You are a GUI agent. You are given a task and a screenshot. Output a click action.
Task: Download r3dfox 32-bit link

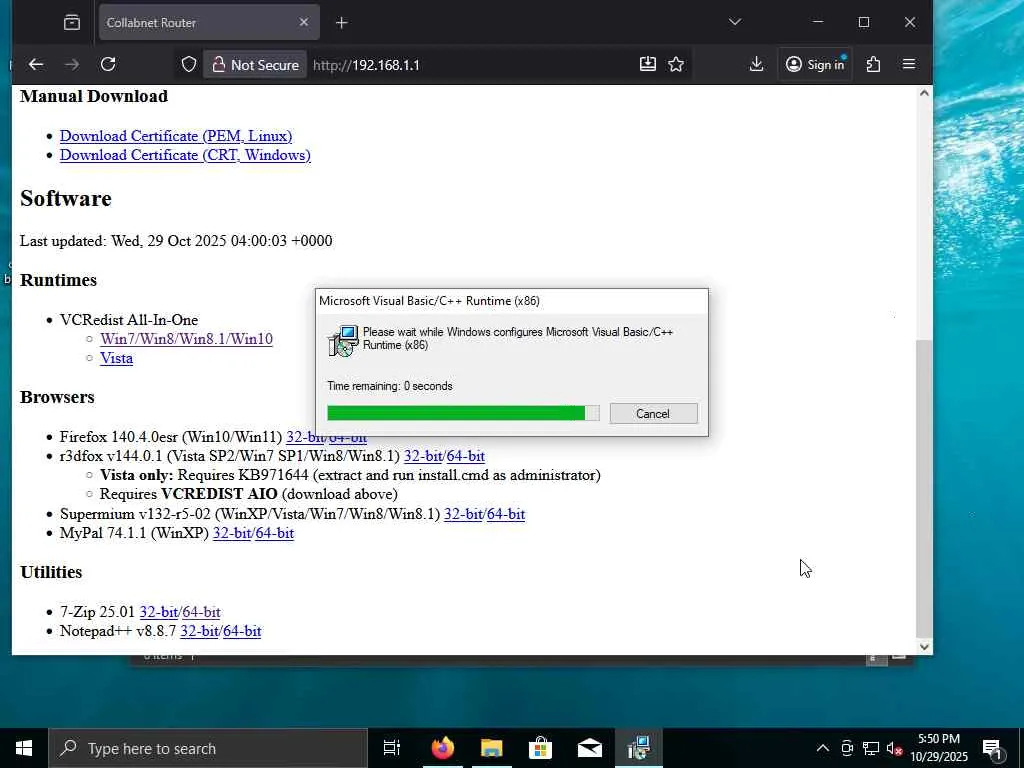(x=423, y=456)
